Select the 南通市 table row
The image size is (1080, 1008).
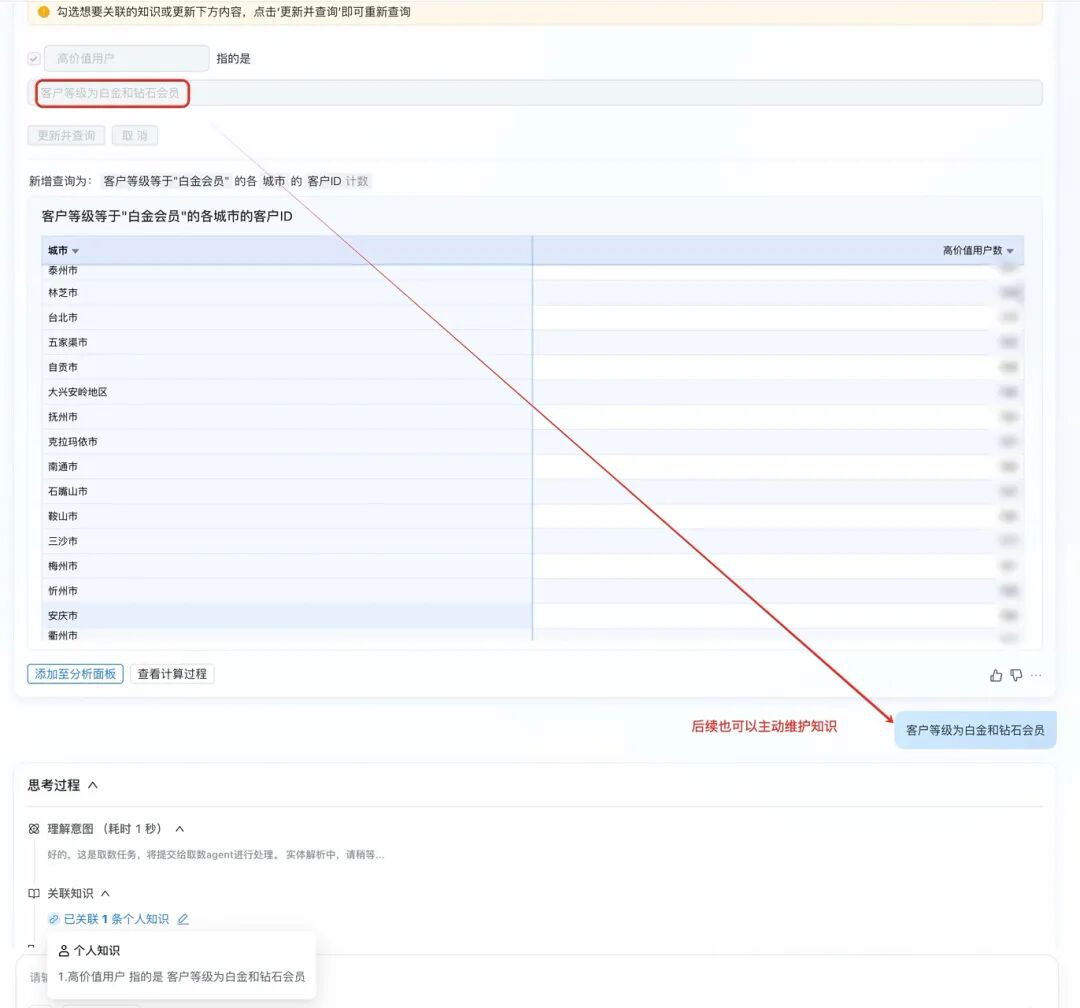[532, 466]
